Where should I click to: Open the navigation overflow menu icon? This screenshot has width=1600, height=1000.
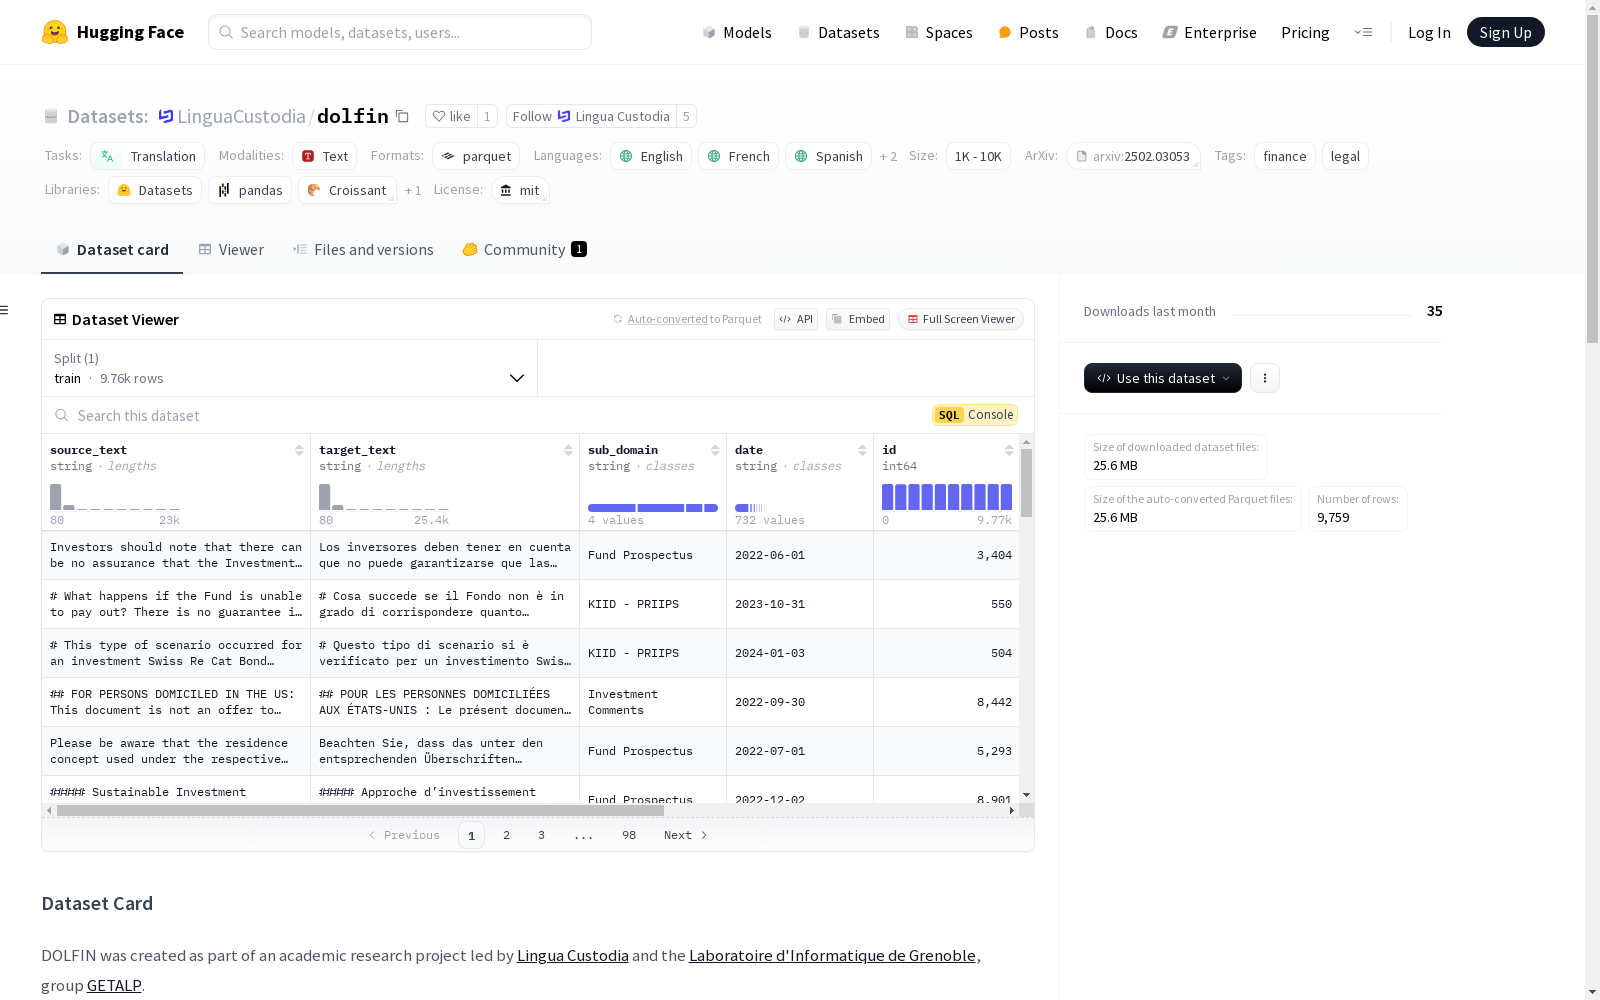1363,32
